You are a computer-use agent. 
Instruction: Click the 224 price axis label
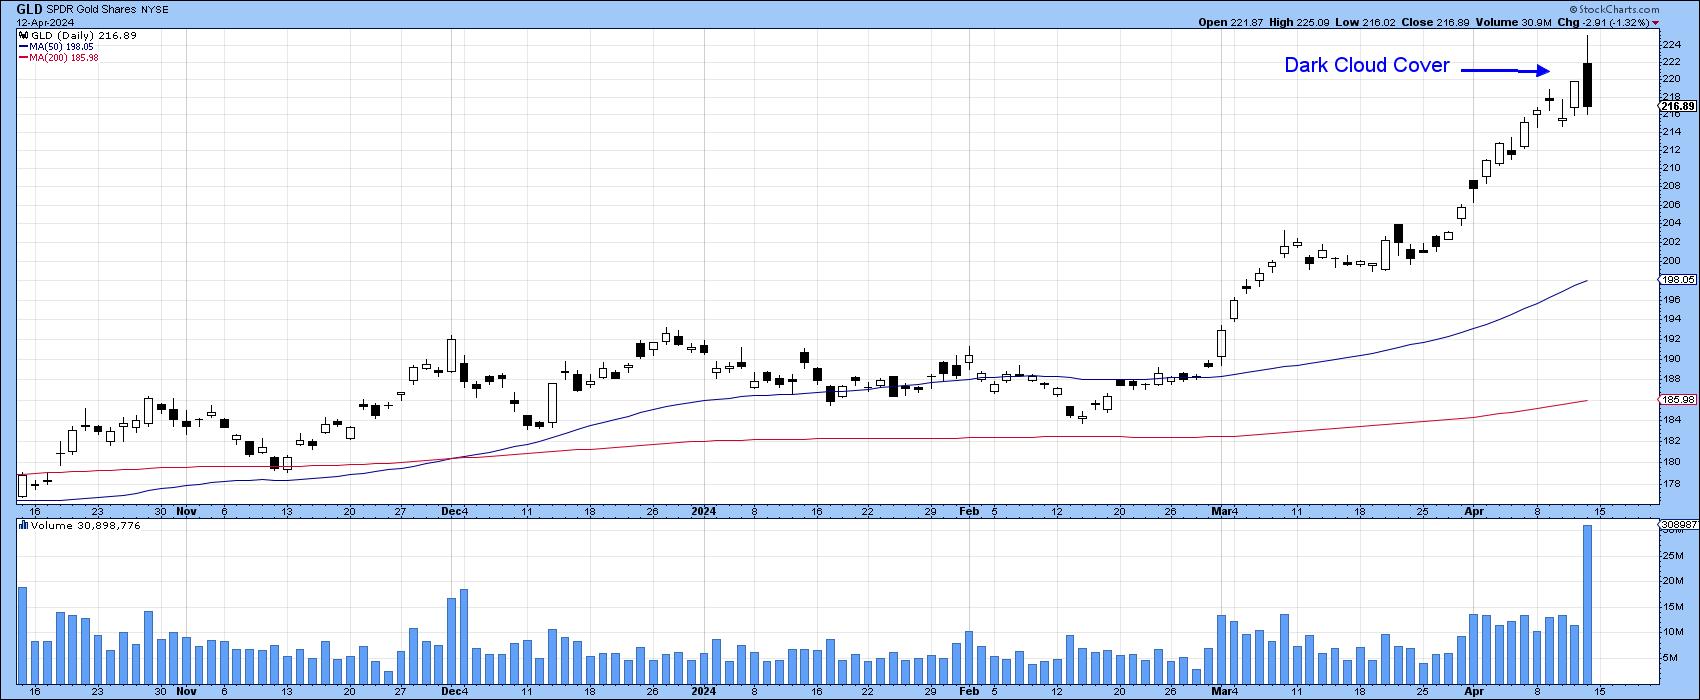point(1672,44)
